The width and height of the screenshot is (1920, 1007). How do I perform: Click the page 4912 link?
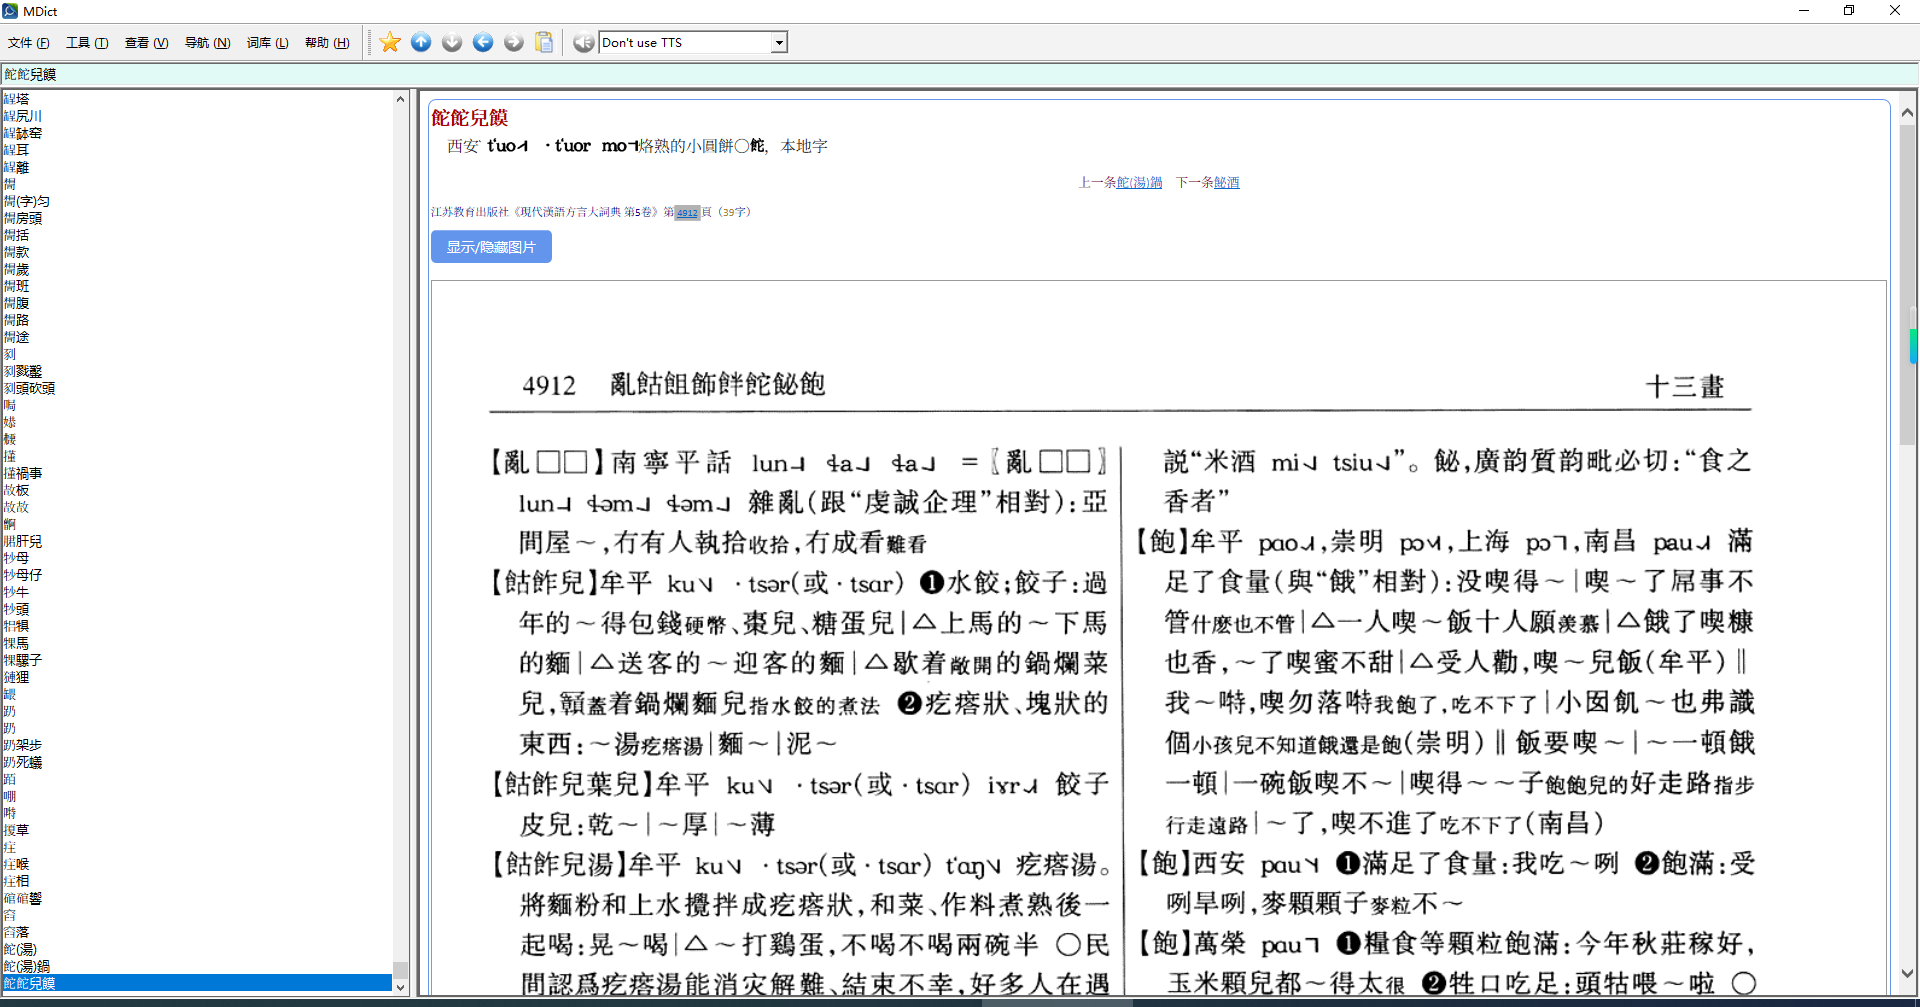pos(687,212)
